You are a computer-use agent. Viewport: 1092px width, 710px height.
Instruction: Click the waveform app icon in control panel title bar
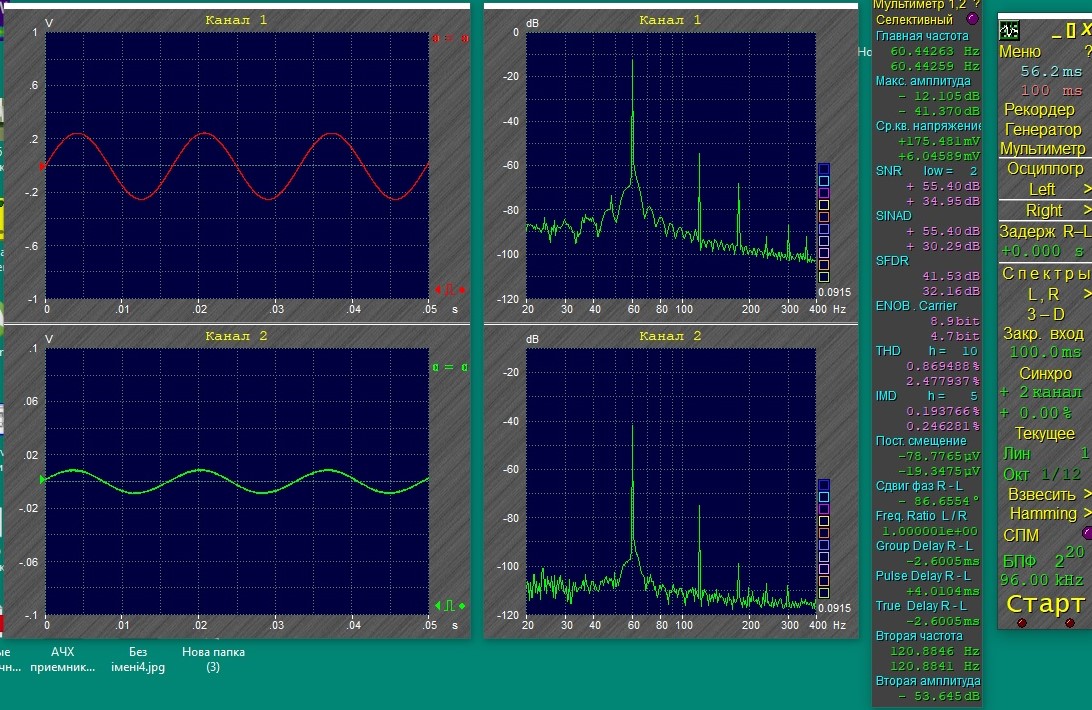tap(1009, 31)
